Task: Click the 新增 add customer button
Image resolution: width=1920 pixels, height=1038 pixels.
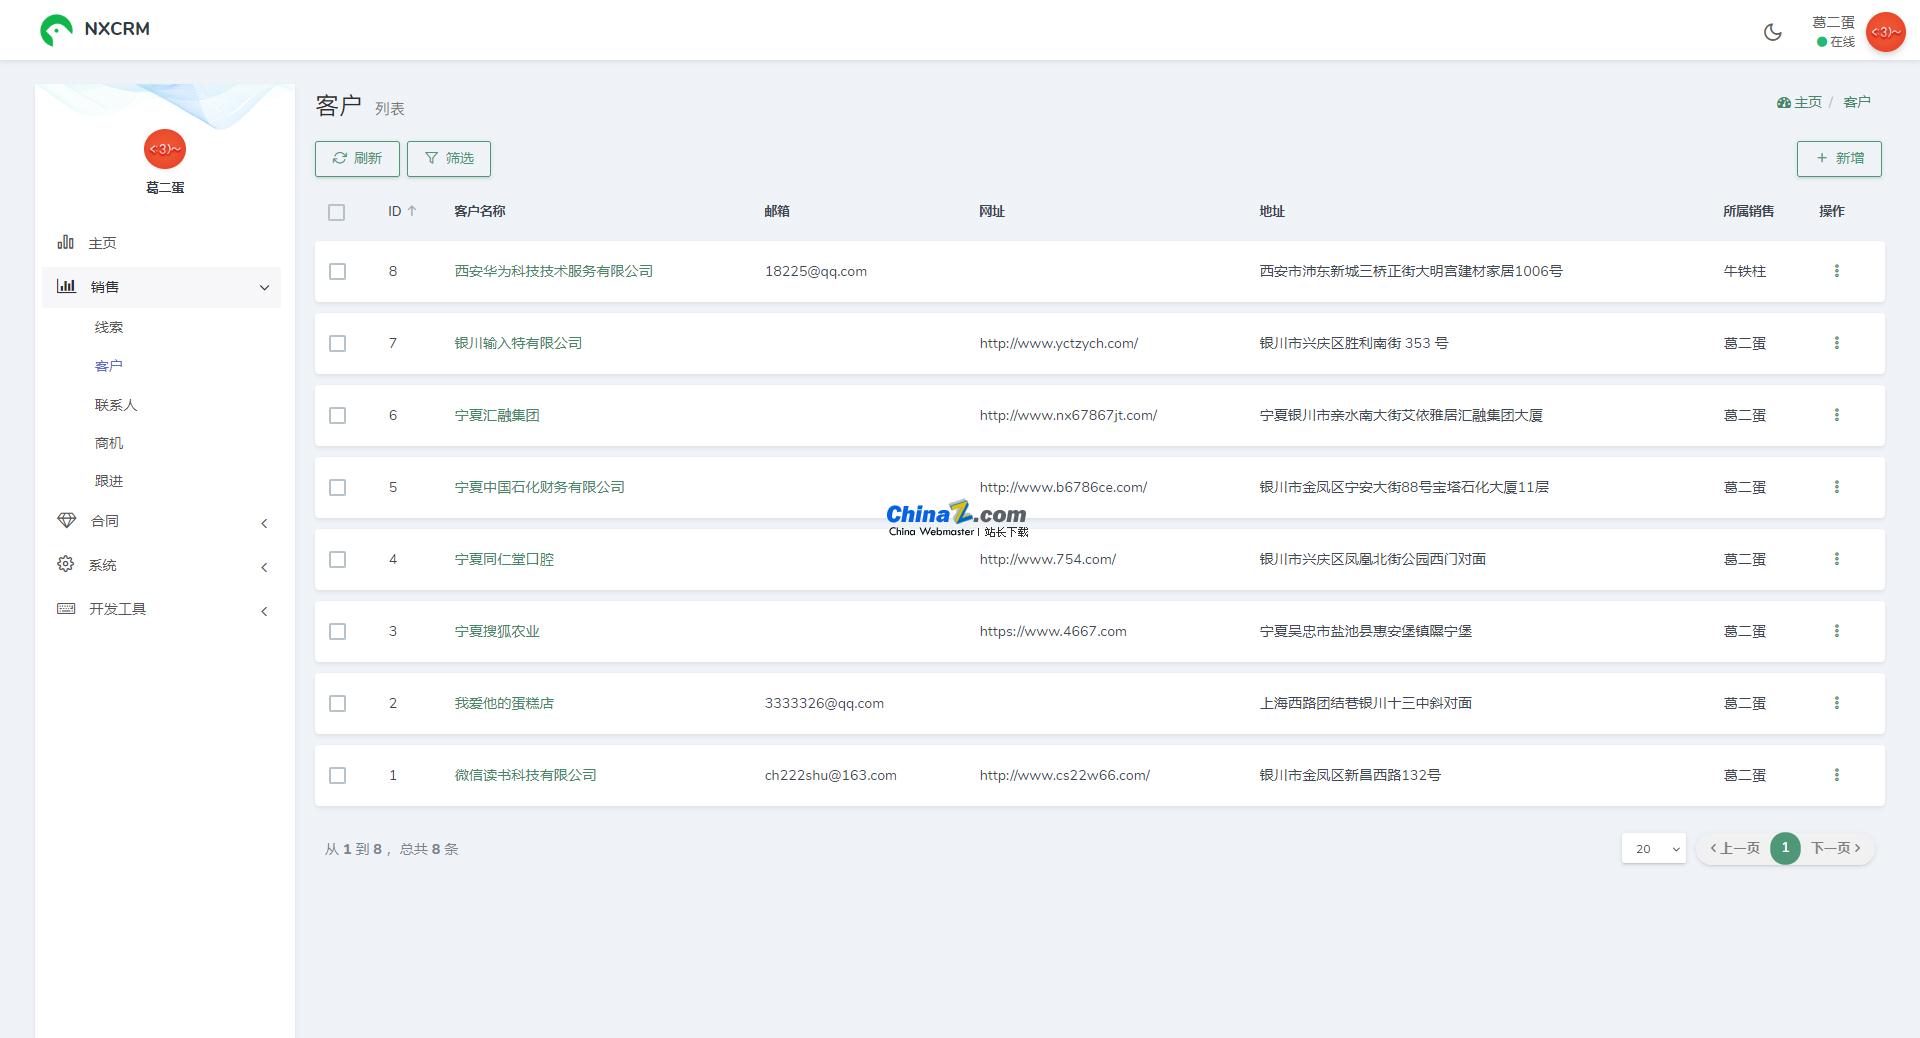Action: click(1838, 158)
